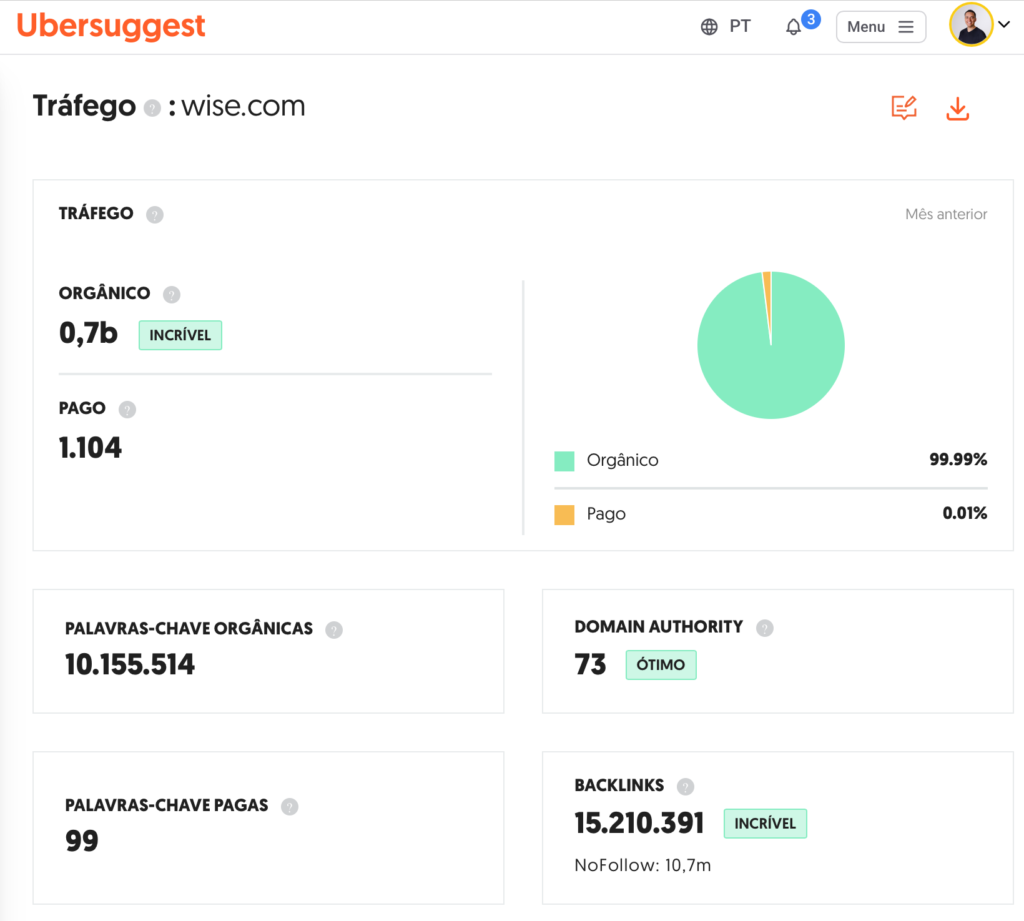Click the orange download icon
The image size is (1024, 921).
pyautogui.click(x=957, y=108)
